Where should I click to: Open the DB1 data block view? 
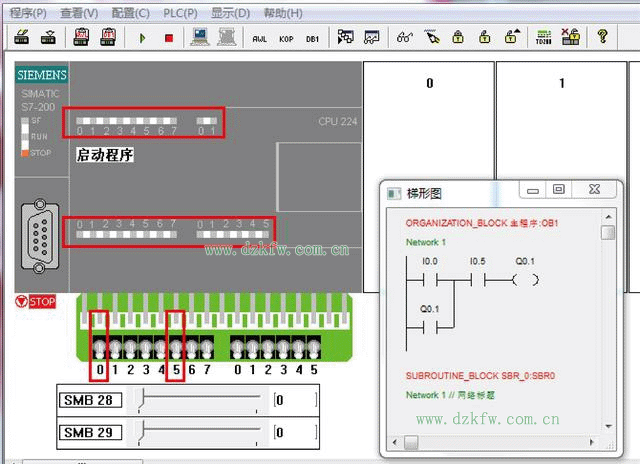pos(312,38)
